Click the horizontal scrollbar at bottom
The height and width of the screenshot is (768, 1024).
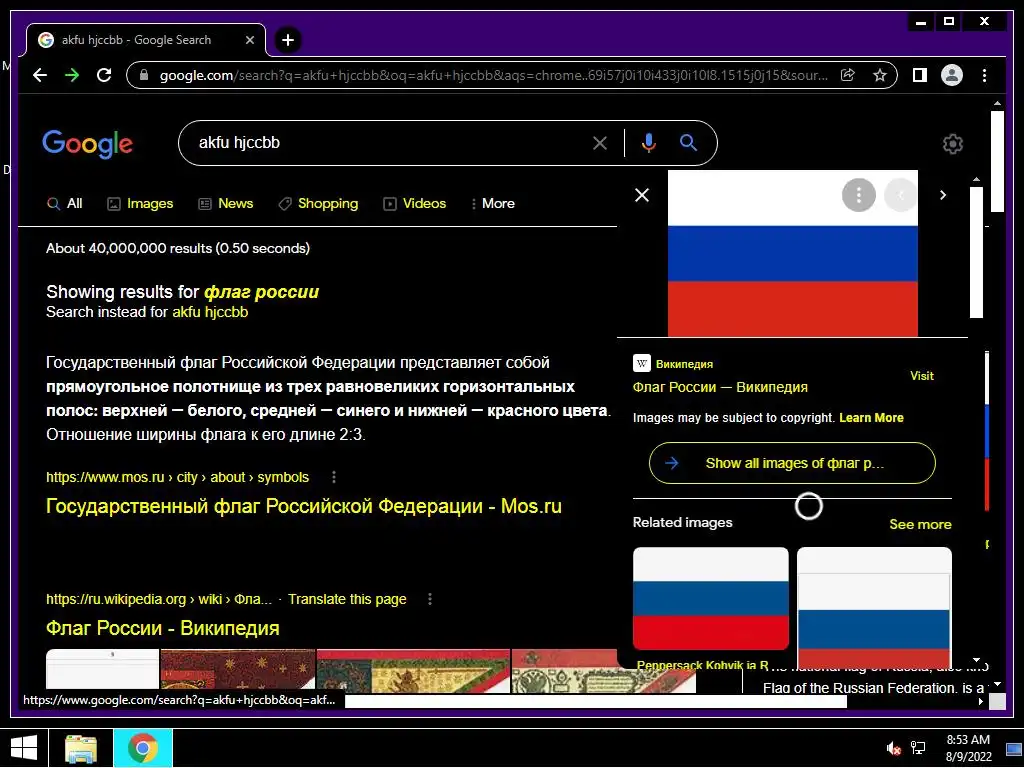click(x=596, y=702)
